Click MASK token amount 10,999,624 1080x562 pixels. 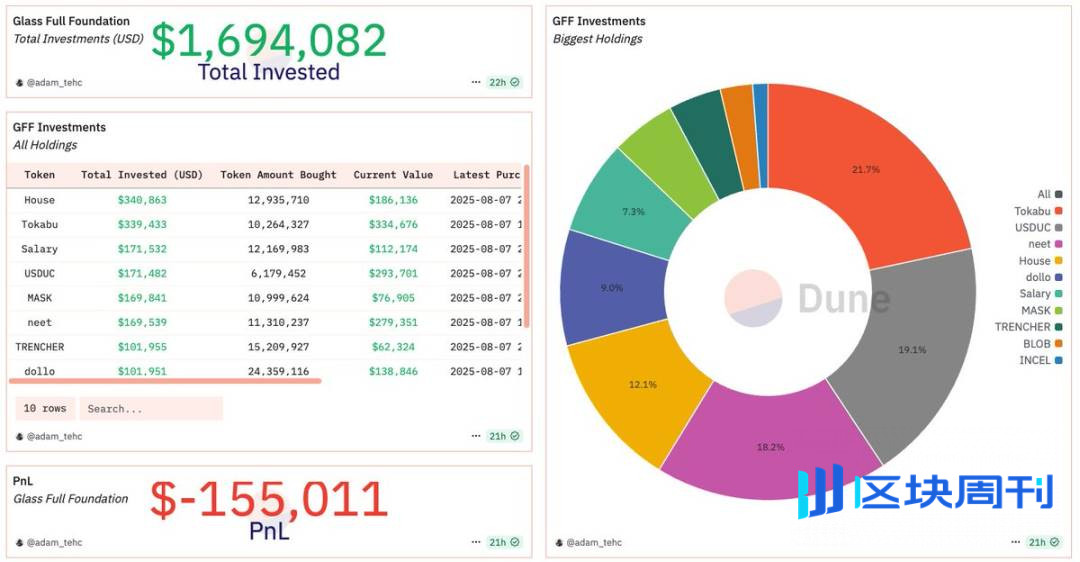click(278, 298)
